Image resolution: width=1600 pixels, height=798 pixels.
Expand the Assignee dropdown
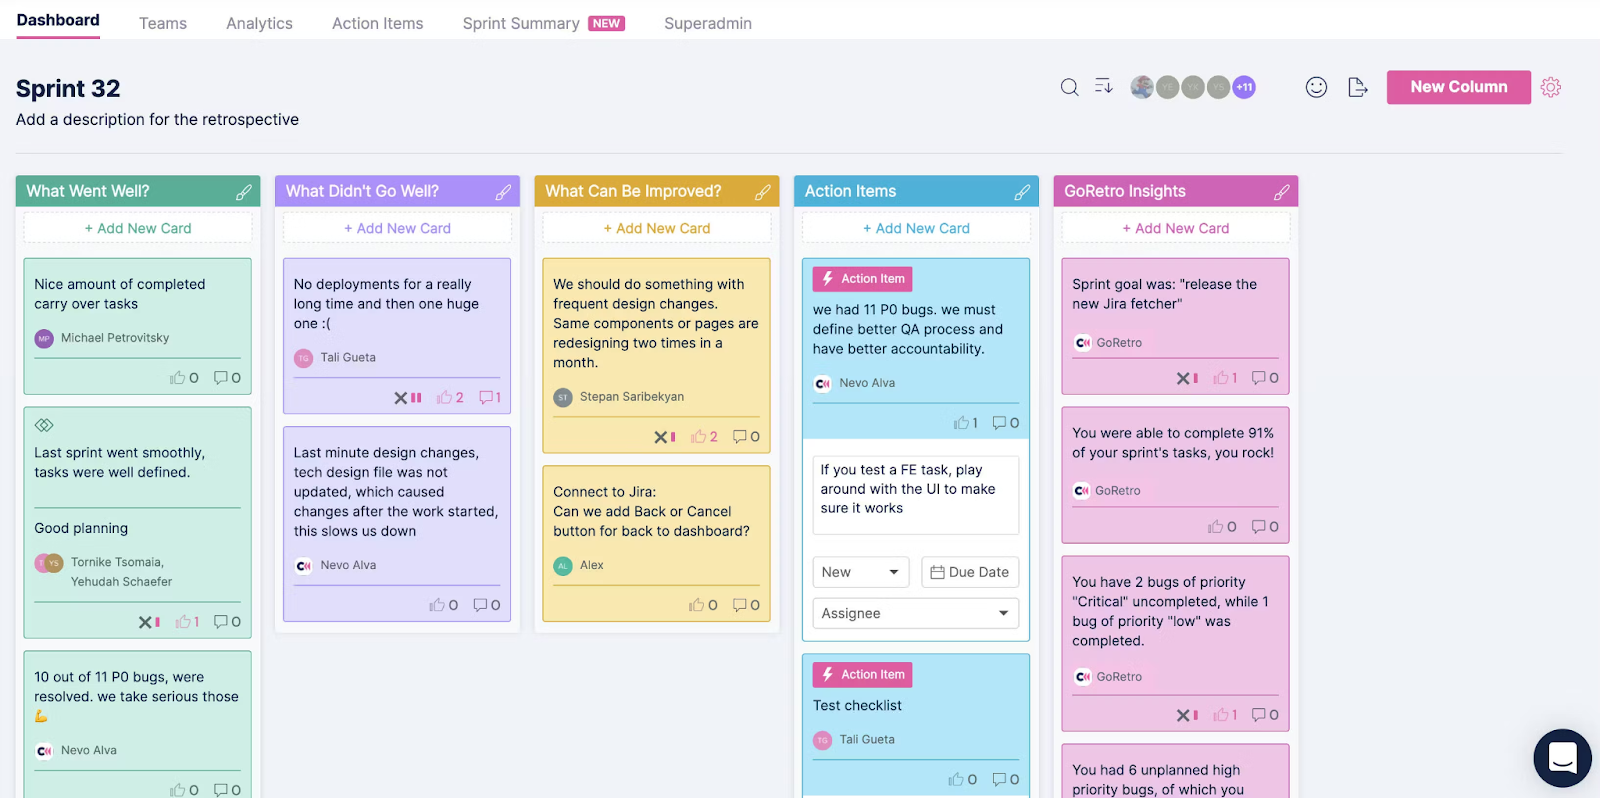[915, 613]
